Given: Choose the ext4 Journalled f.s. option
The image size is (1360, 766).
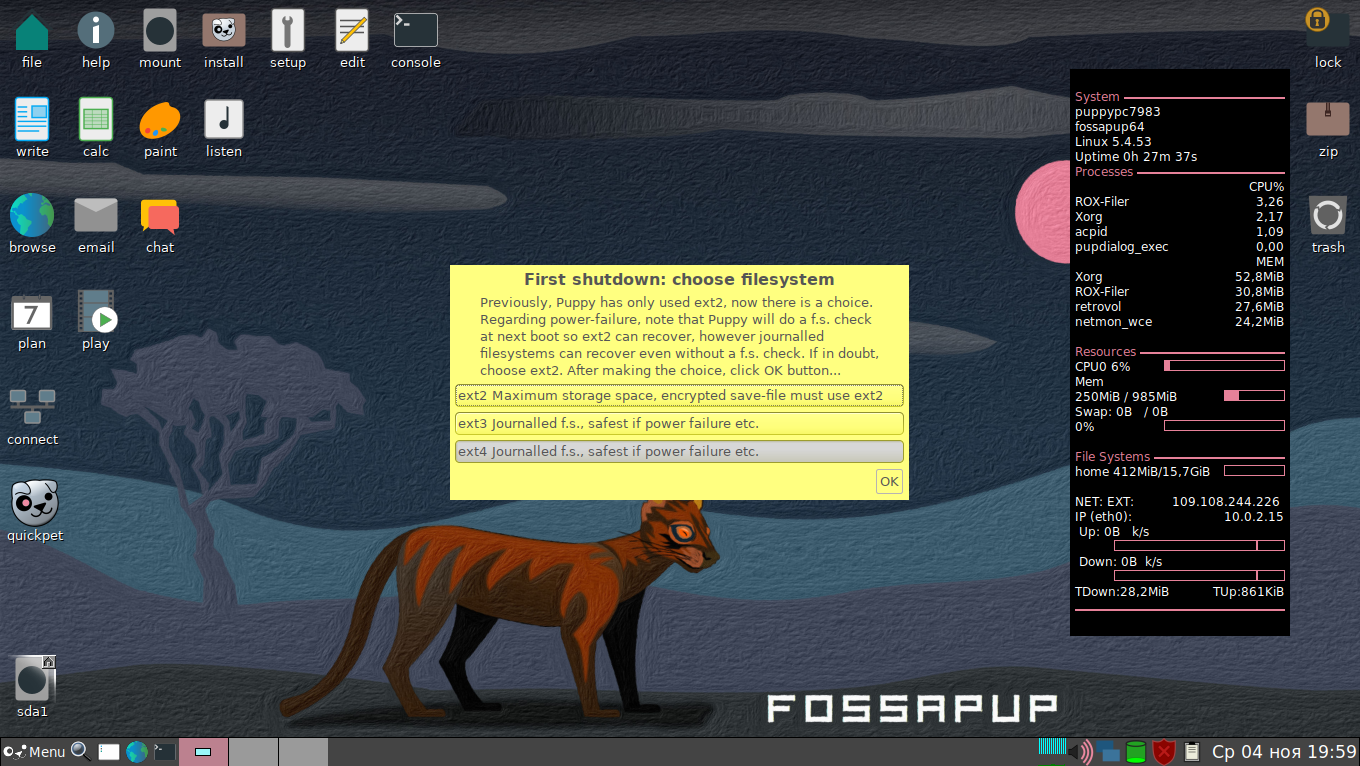Looking at the screenshot, I should [679, 451].
